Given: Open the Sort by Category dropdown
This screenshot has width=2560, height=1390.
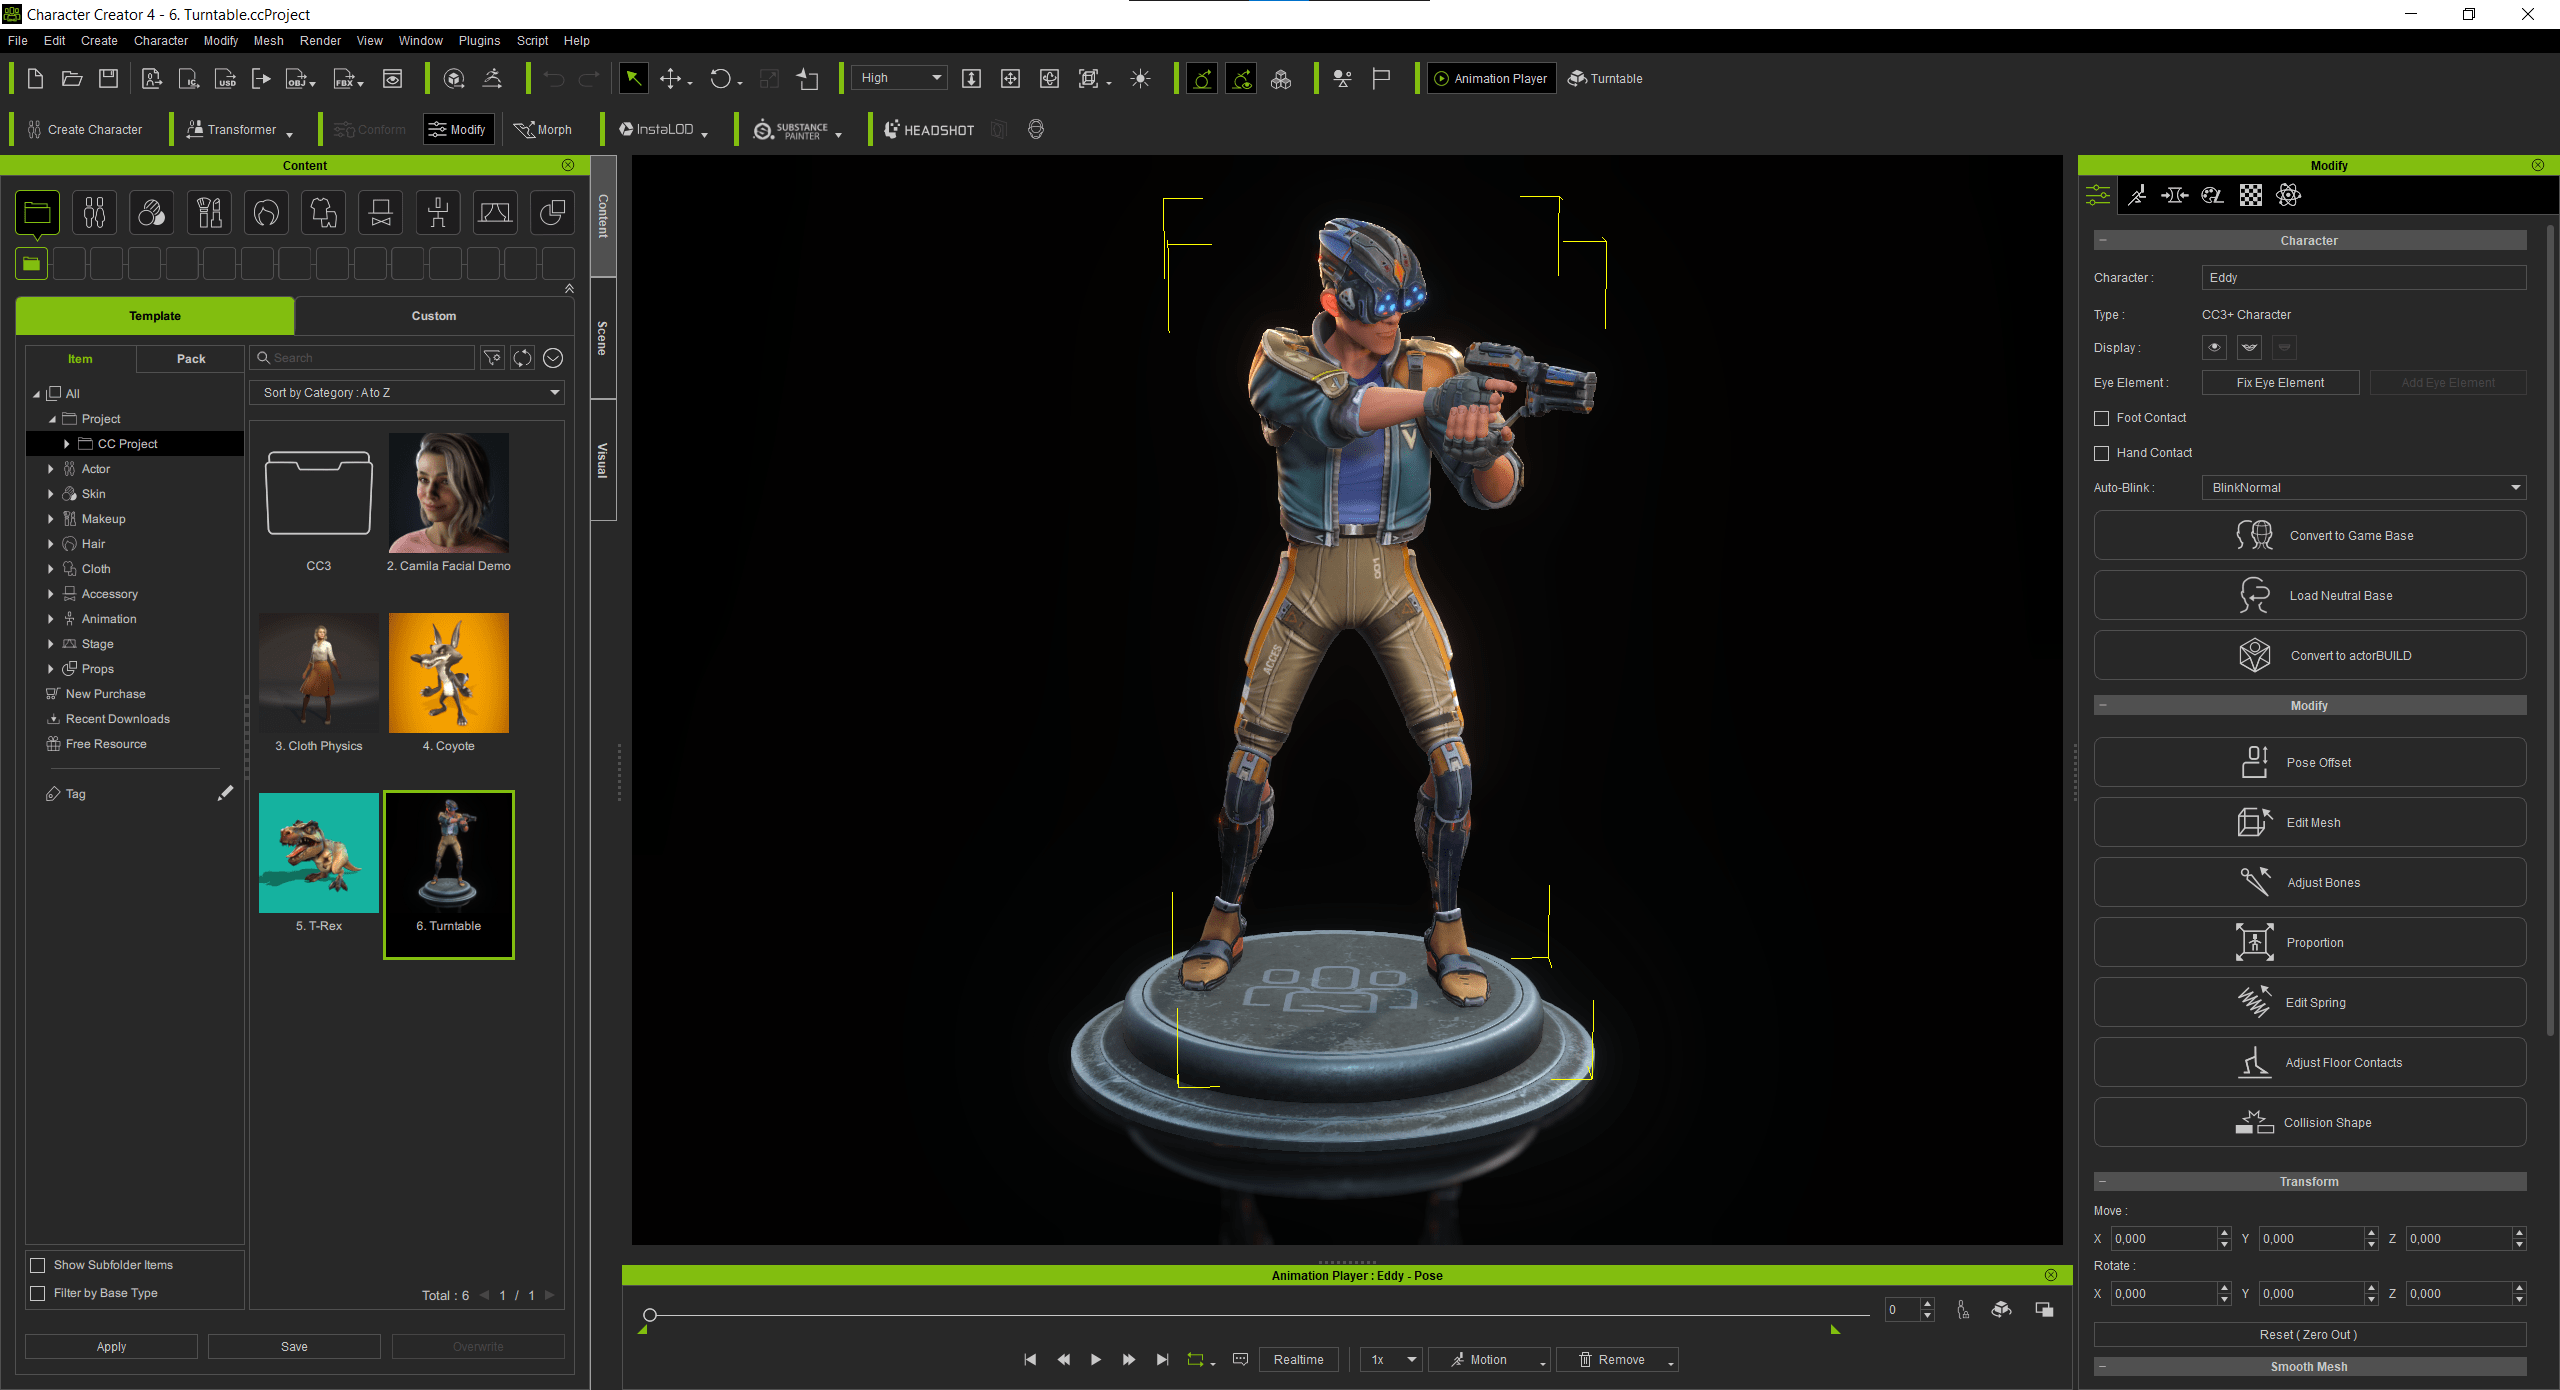Looking at the screenshot, I should pyautogui.click(x=407, y=393).
